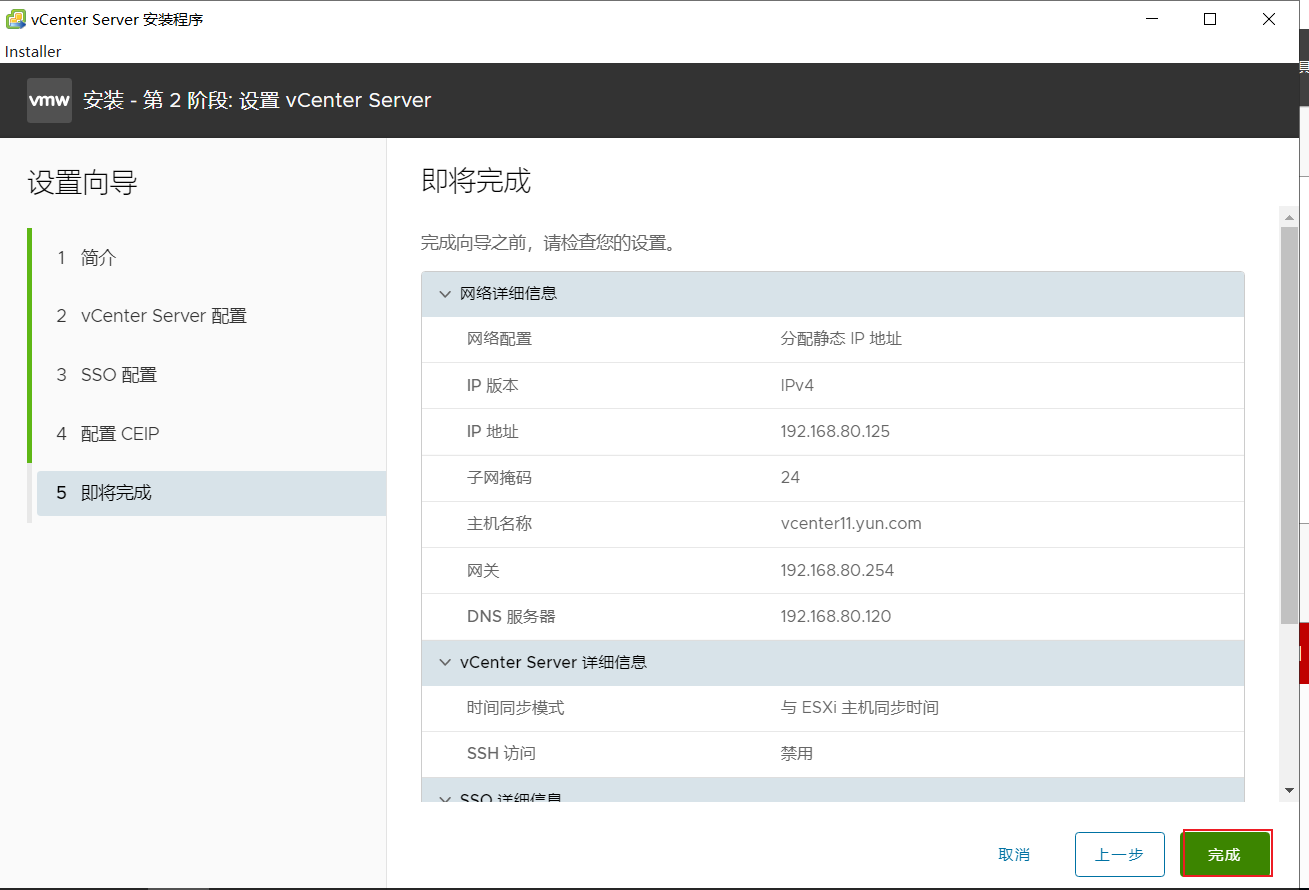Select the 分配静态 IP 地址 value

(x=841, y=339)
